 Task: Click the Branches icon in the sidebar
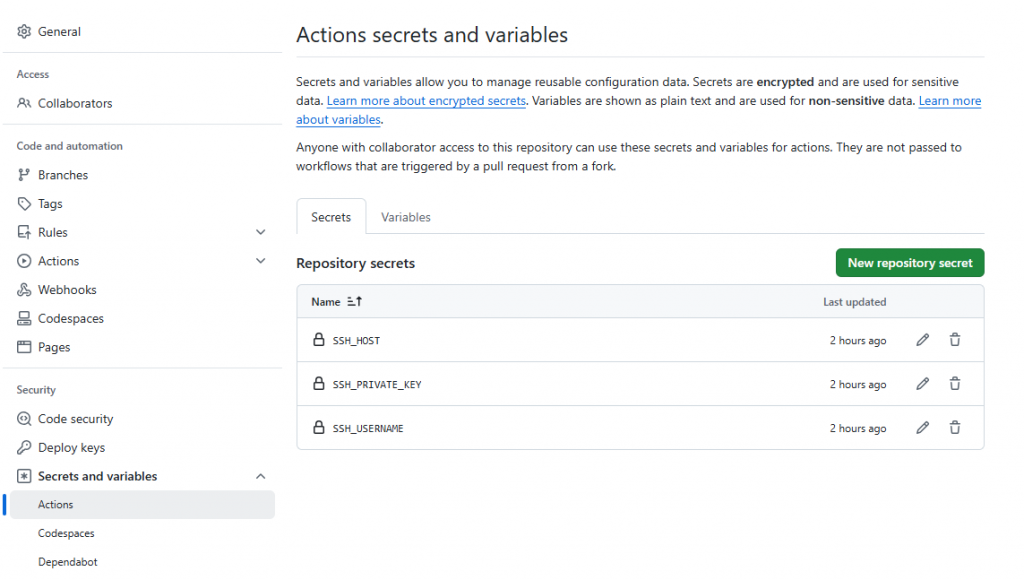(21, 174)
